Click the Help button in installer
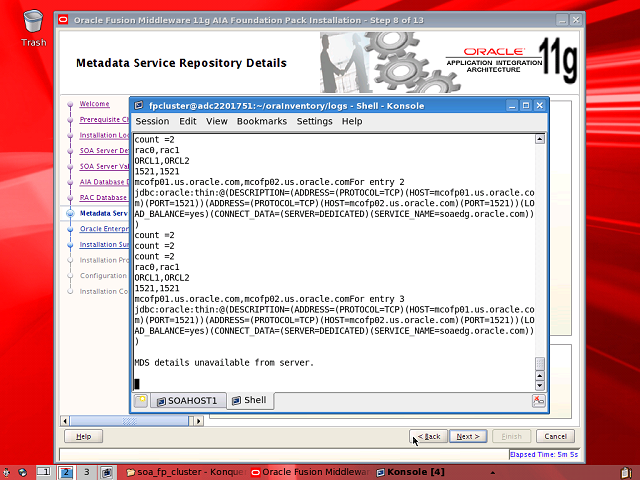This screenshot has width=640, height=480. click(84, 436)
